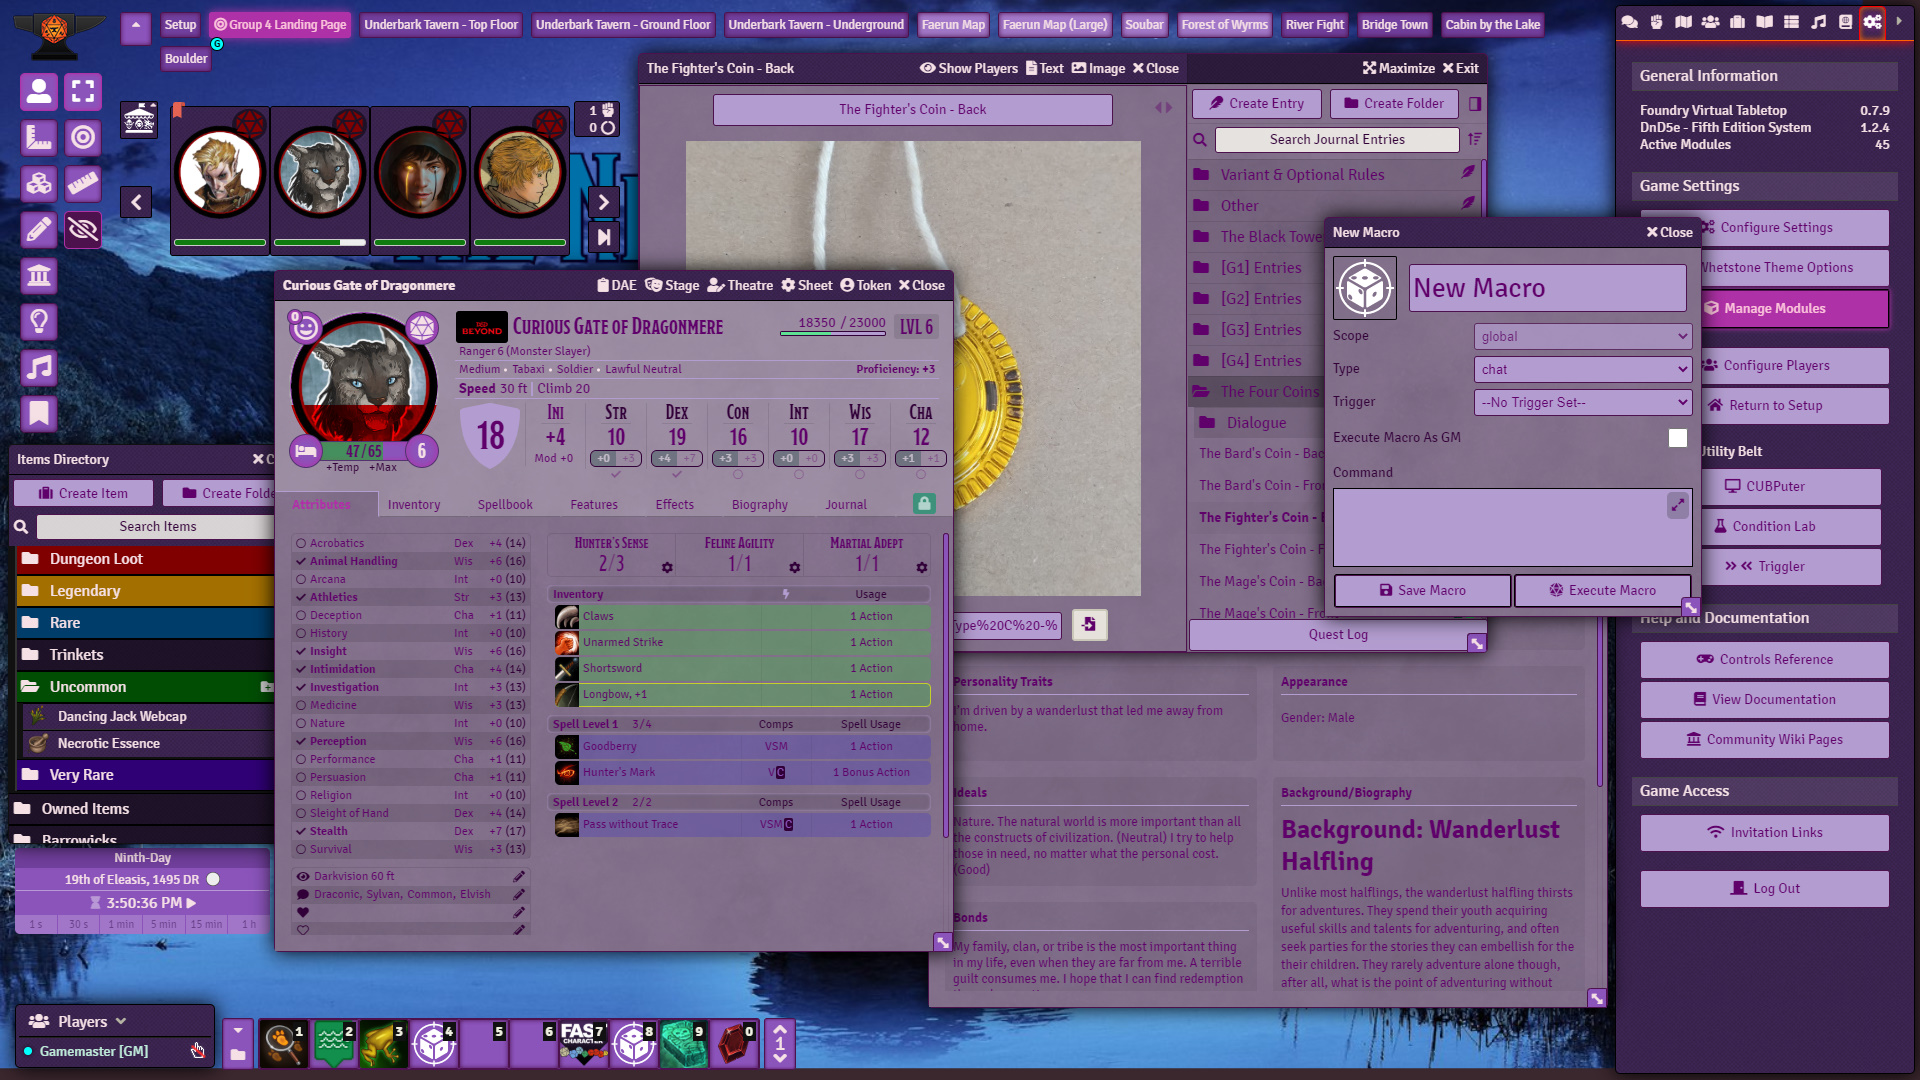Open the Combat Tracker sidebar tab
This screenshot has height=1080, width=1920.
point(1657,22)
